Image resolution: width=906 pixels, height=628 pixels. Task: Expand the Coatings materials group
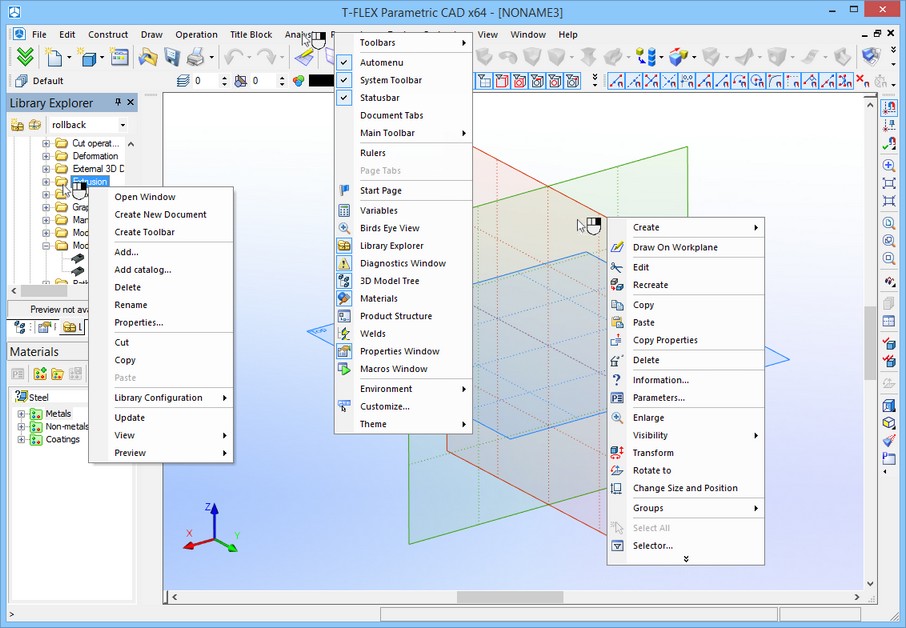pos(21,439)
